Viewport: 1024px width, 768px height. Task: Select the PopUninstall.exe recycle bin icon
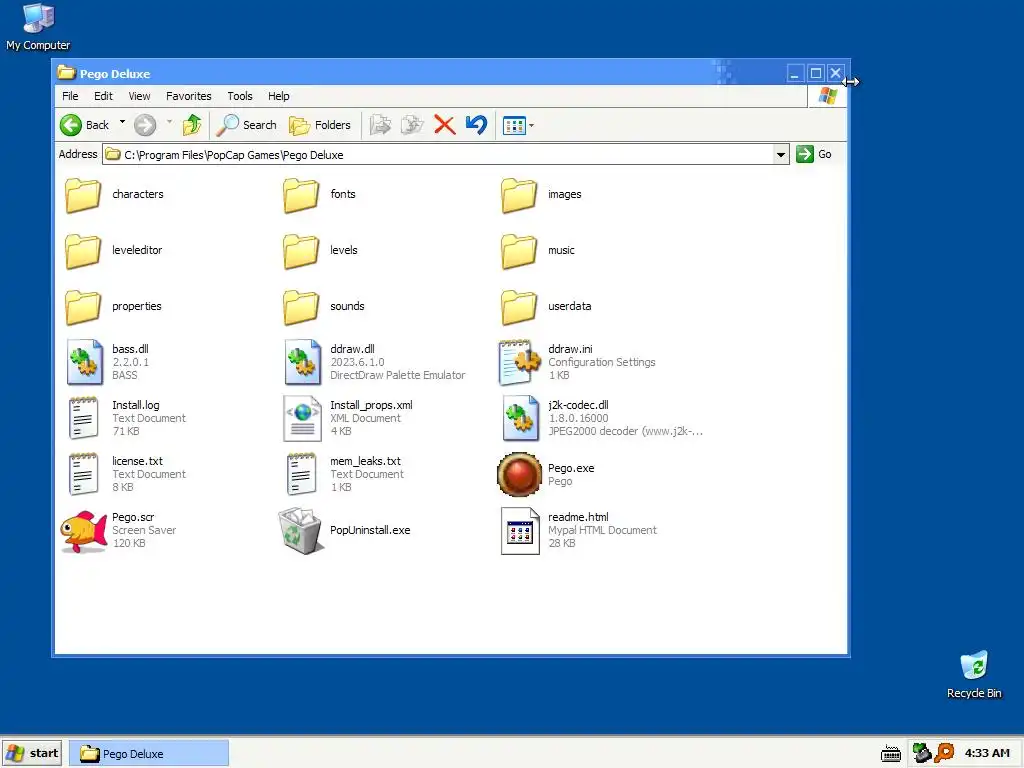[x=300, y=531]
